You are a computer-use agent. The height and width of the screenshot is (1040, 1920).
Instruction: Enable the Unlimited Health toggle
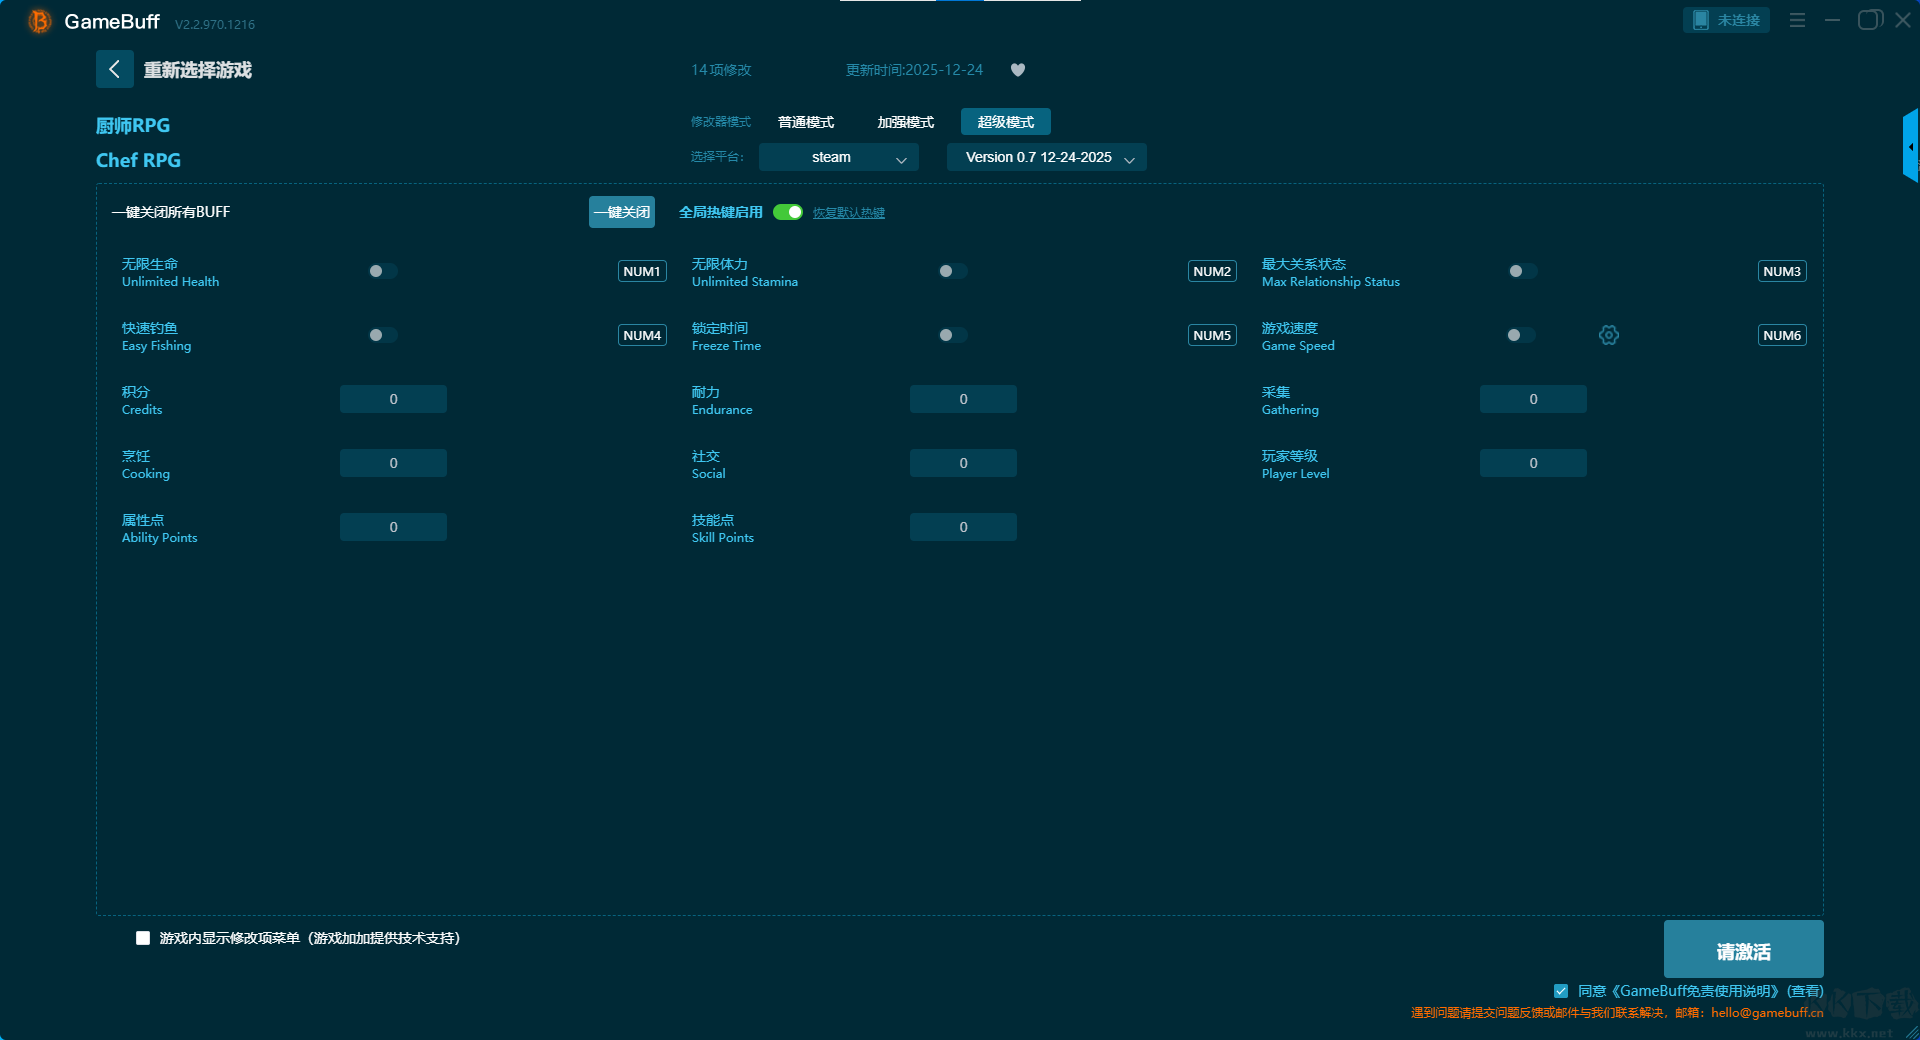click(382, 271)
